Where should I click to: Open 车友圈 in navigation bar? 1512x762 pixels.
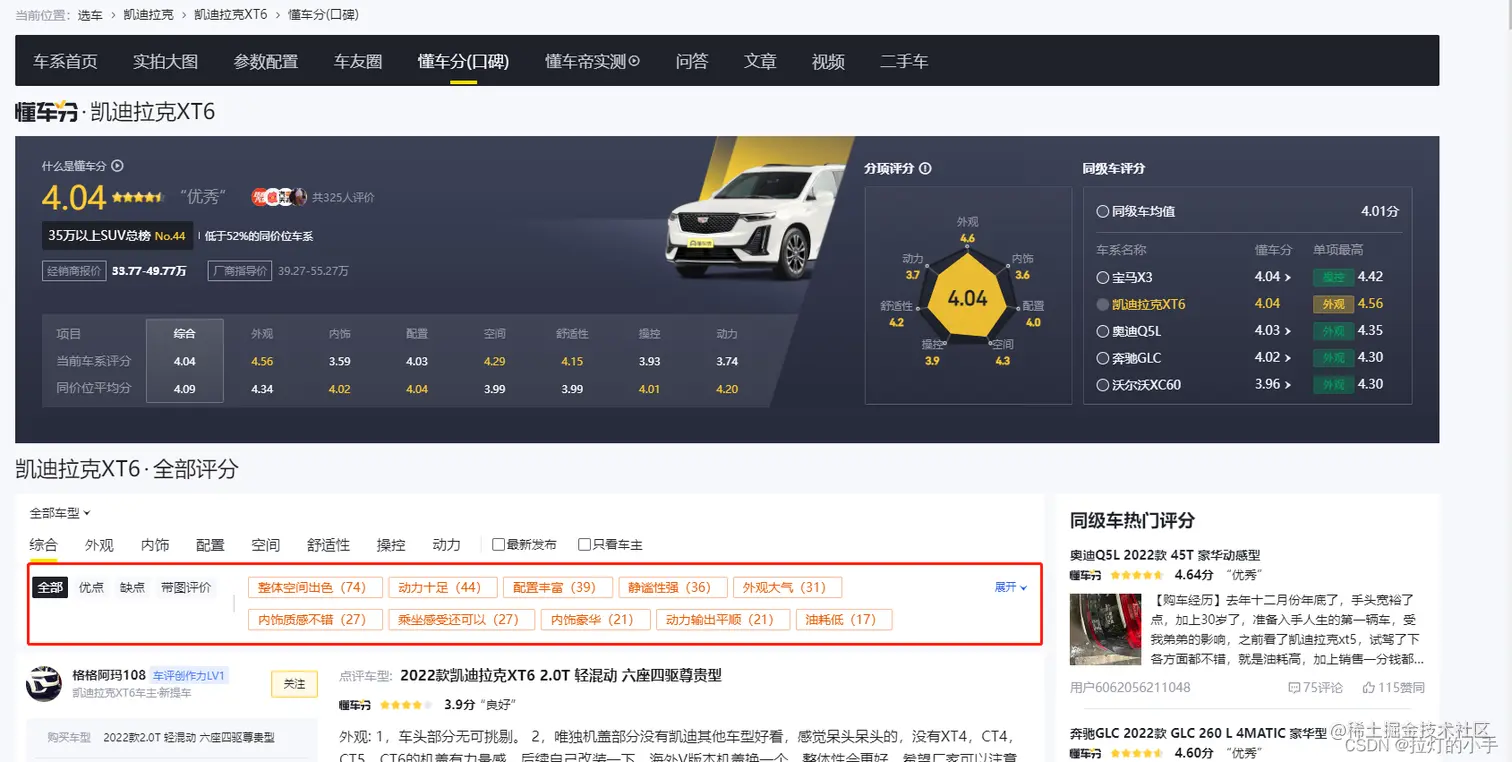(358, 62)
